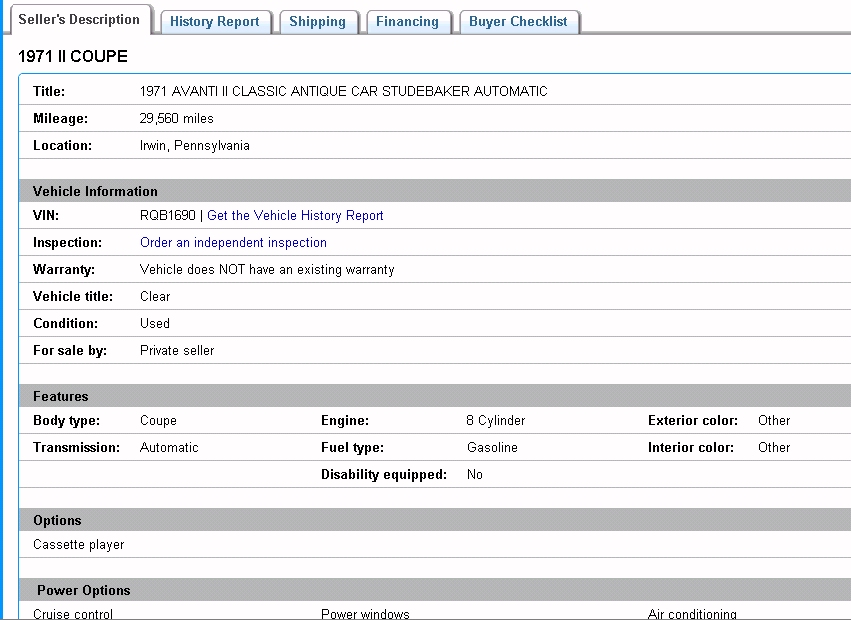Click the 8 Cylinder engine value
Screen dimensions: 851x620
(x=495, y=421)
